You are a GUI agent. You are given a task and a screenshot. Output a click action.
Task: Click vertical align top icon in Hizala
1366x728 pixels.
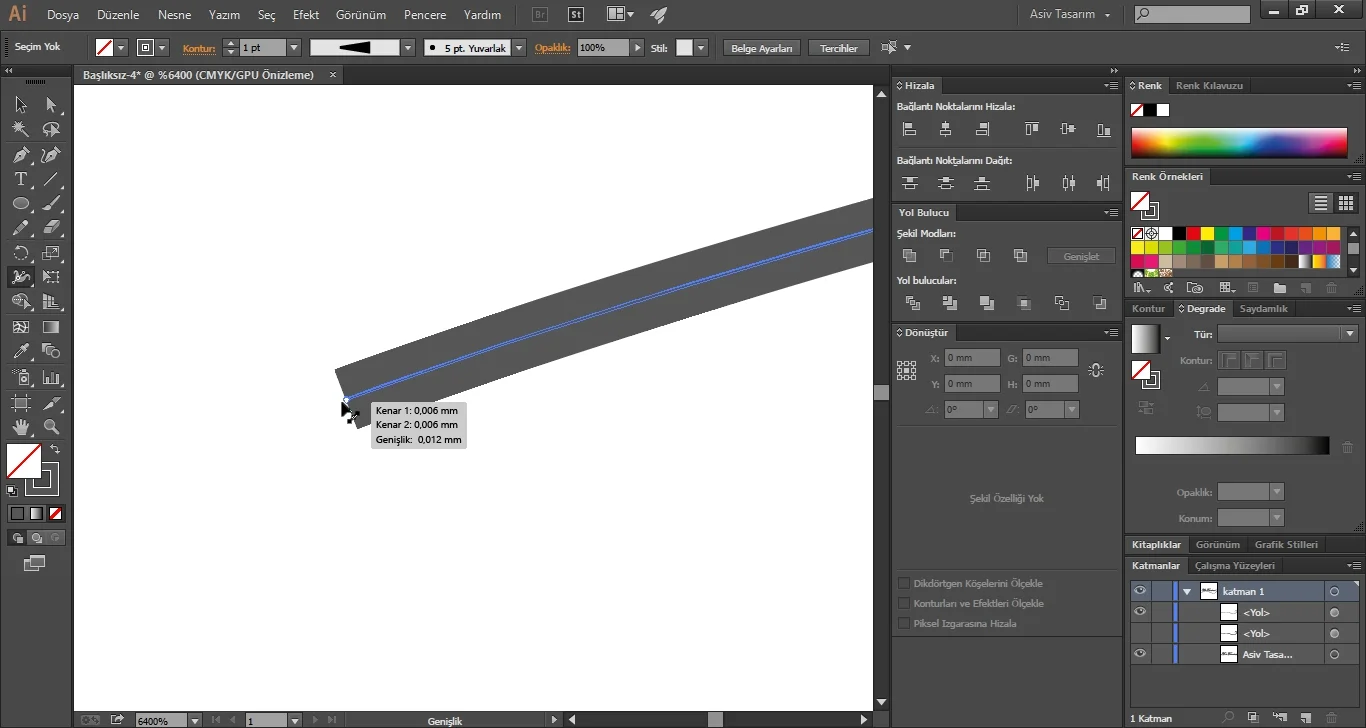pyautogui.click(x=1032, y=129)
